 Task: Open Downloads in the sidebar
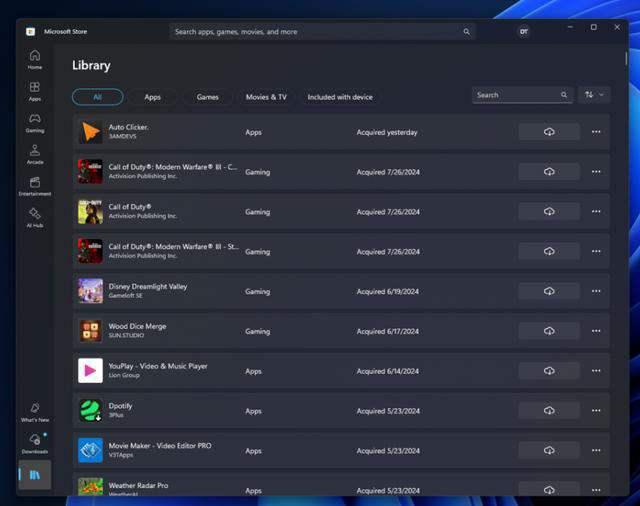(x=35, y=443)
